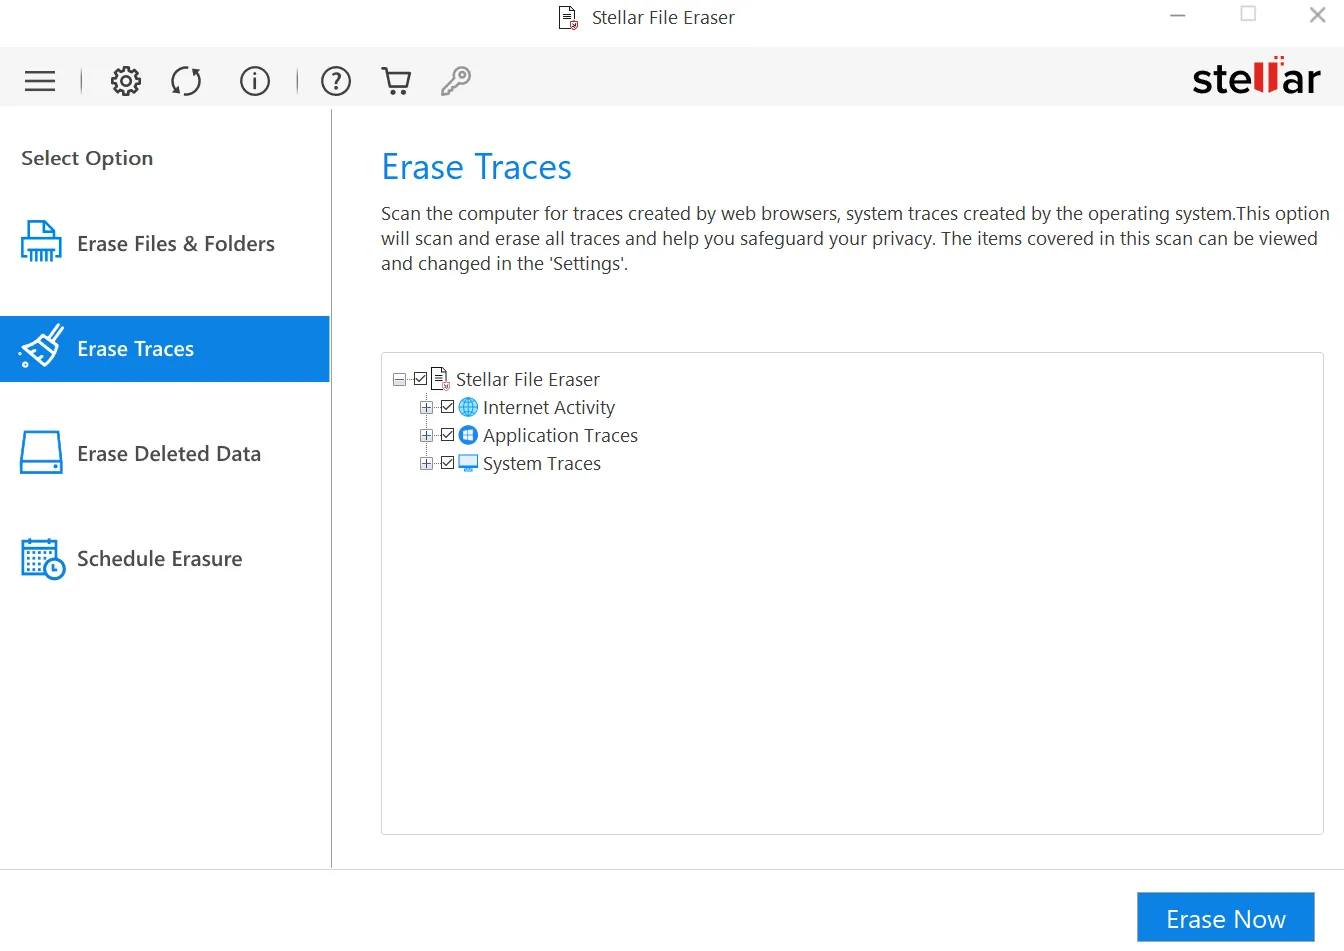Switch to Erase Deleted Data option
Viewport: 1344px width, 951px height.
click(165, 454)
